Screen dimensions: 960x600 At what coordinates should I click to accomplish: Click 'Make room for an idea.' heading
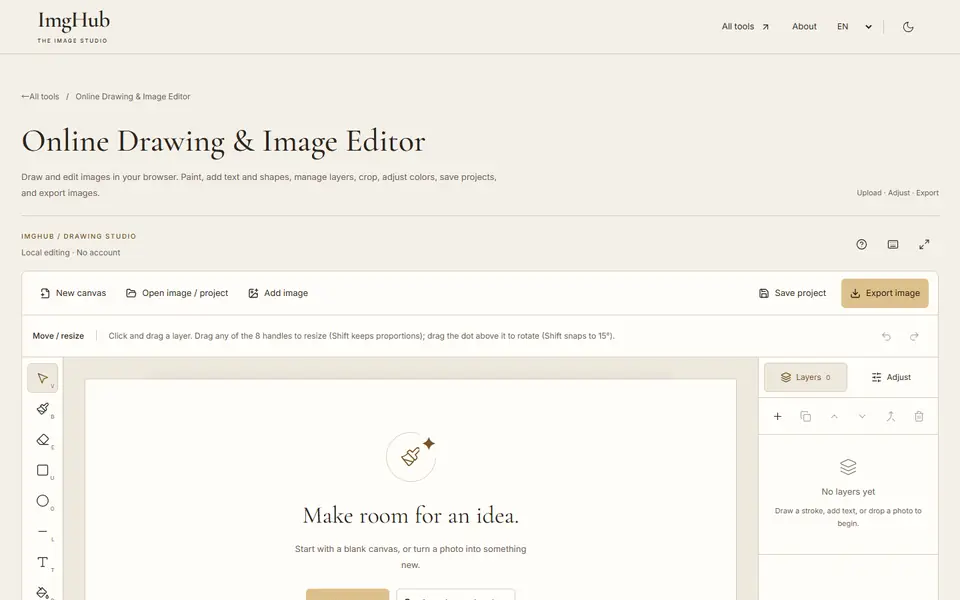click(x=411, y=516)
